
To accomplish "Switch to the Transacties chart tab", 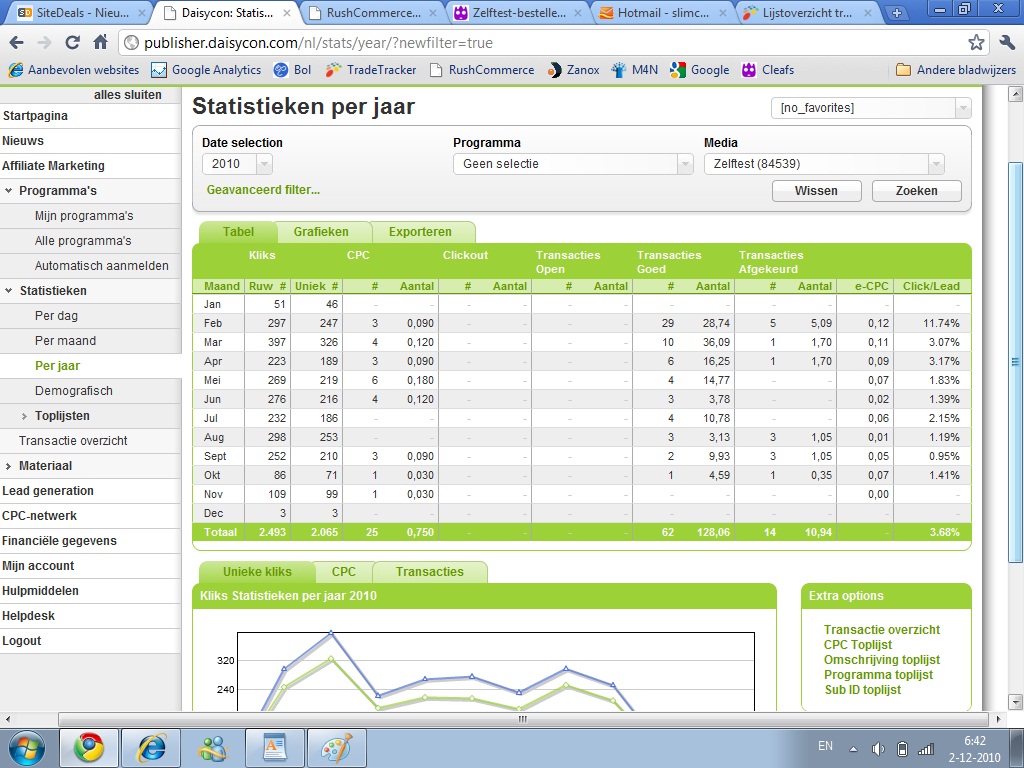I will point(430,572).
